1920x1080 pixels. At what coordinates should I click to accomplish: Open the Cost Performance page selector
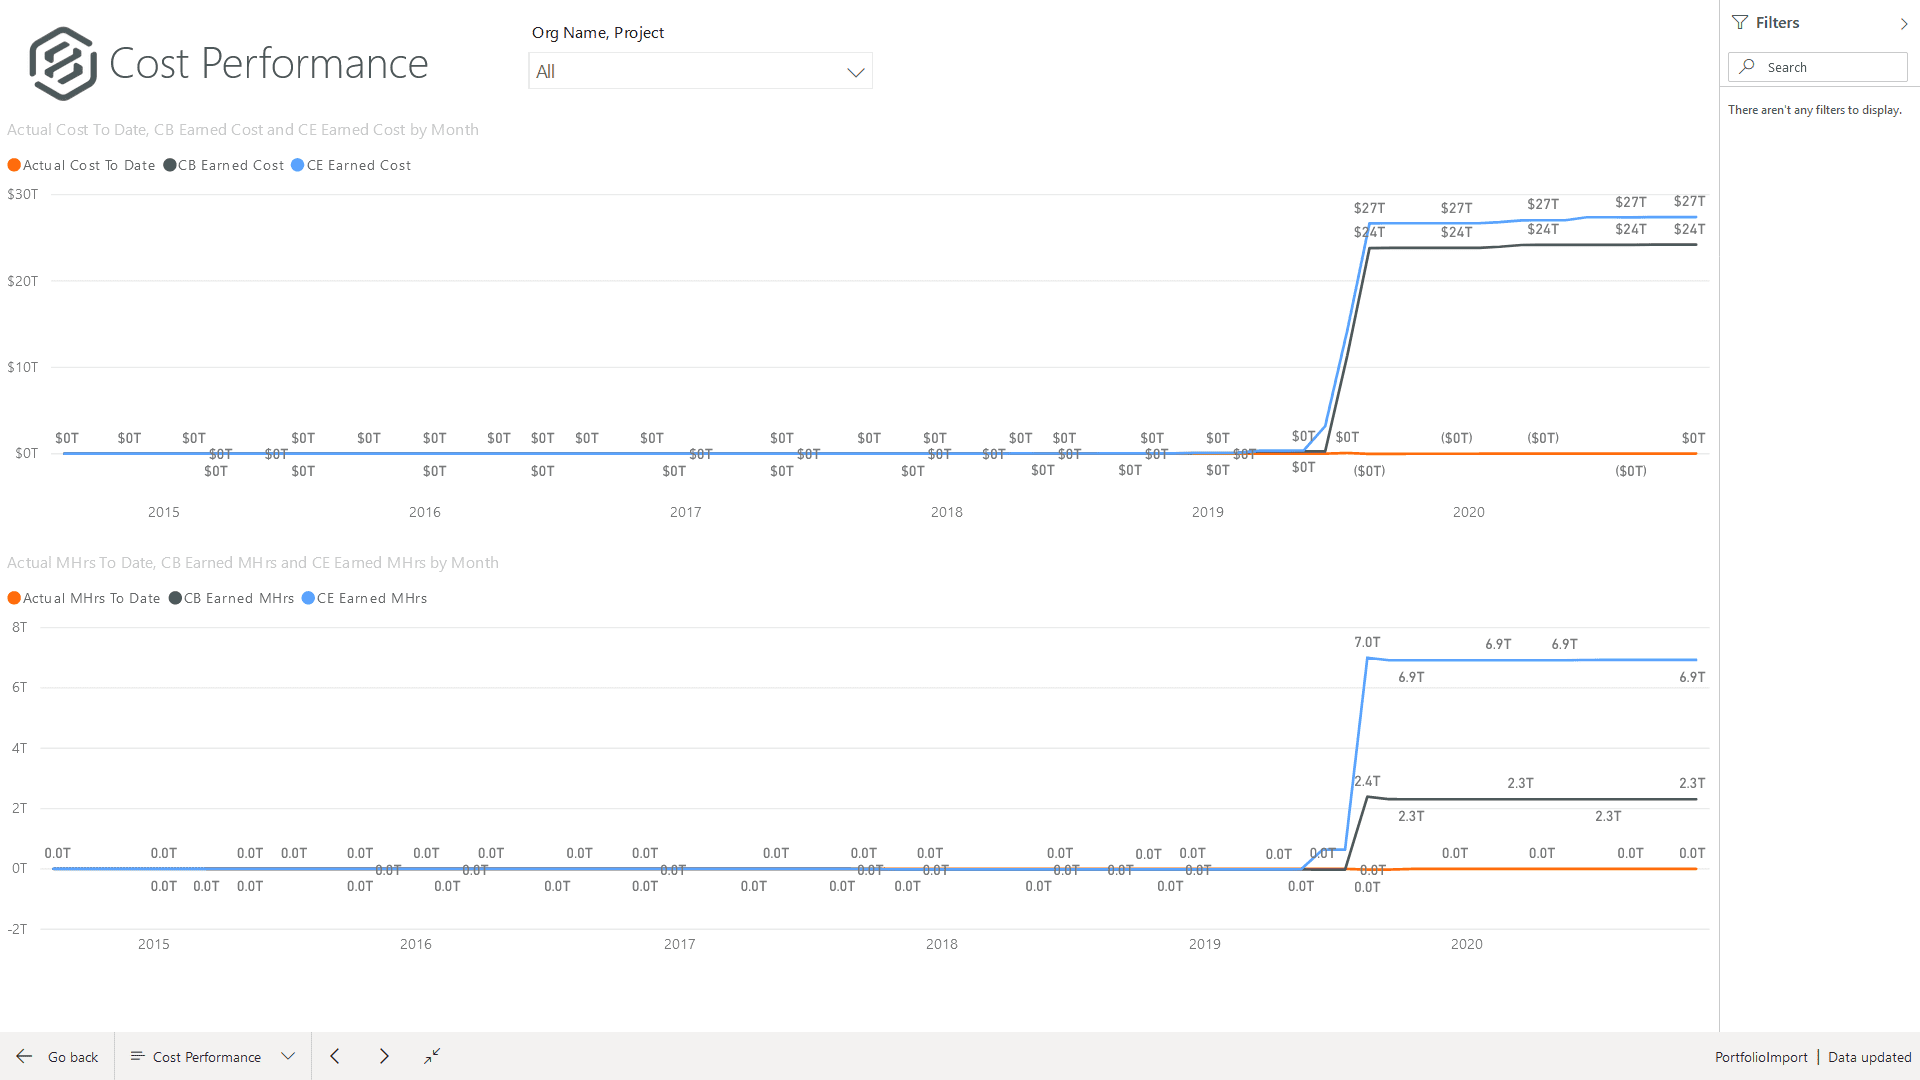[213, 1057]
